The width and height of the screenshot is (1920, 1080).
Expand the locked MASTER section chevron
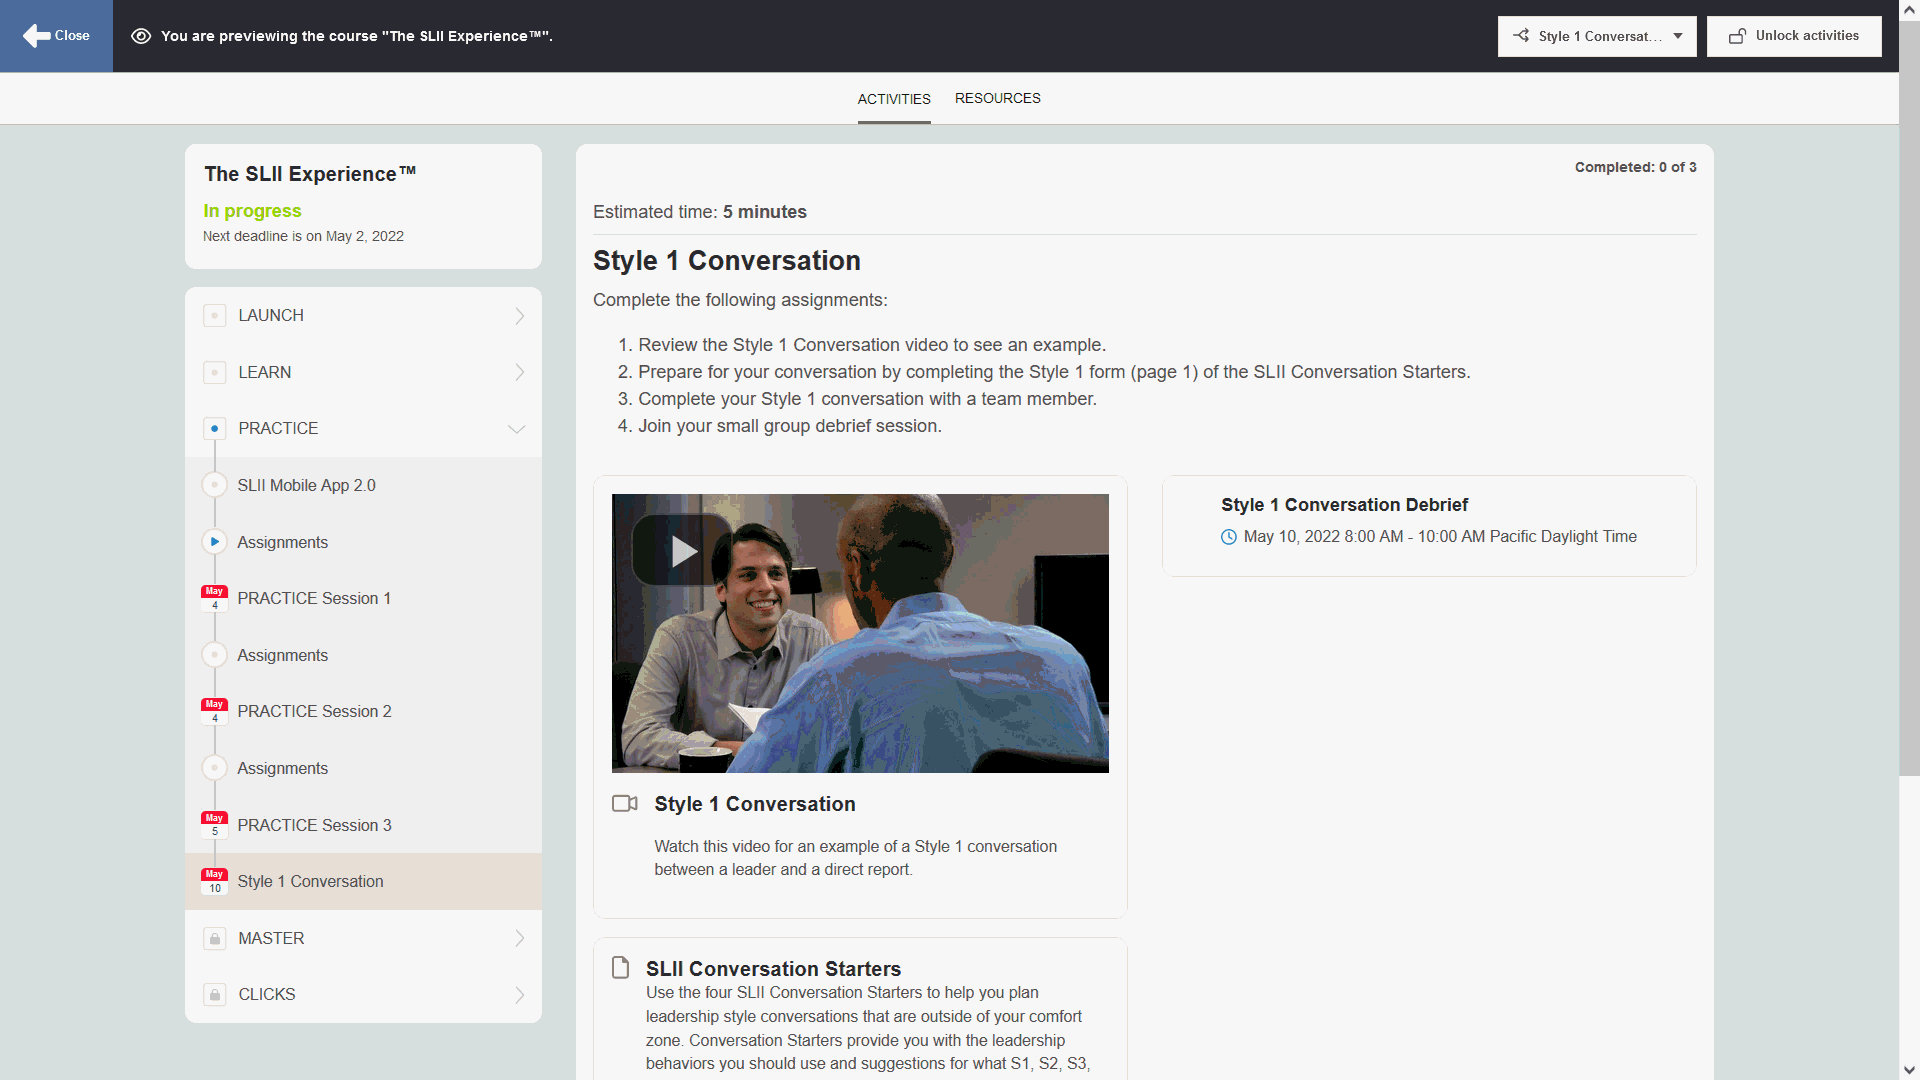click(x=519, y=938)
